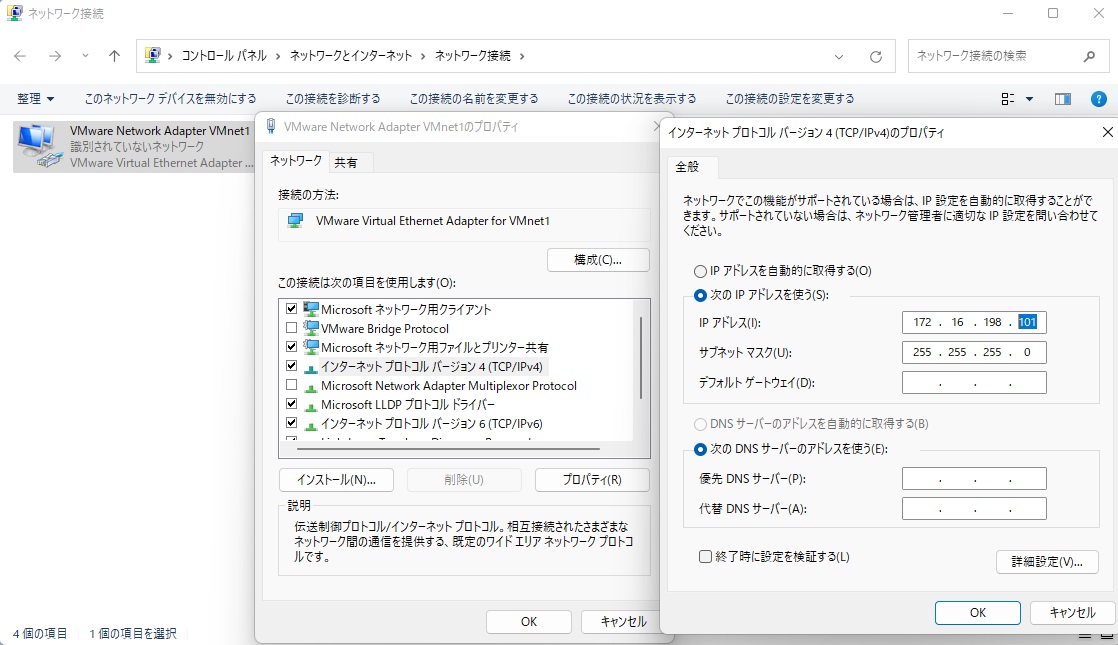Click the search magnifier icon

tap(1089, 56)
